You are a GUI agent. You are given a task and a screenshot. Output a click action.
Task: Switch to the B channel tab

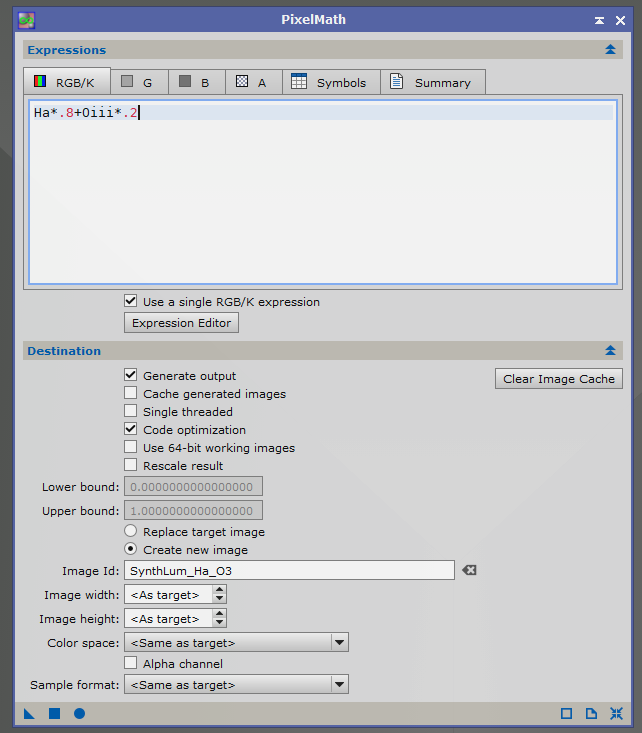(x=196, y=82)
